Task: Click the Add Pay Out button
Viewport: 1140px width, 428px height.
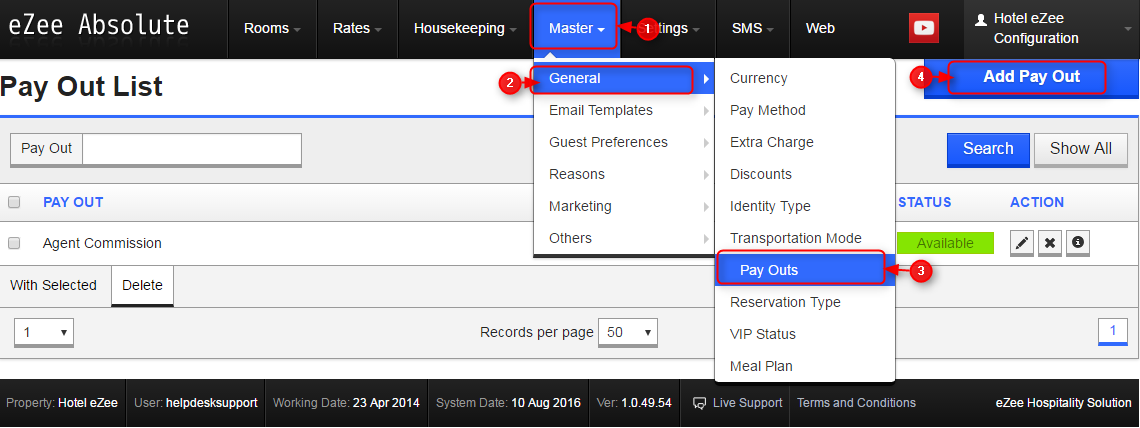Action: click(x=1032, y=77)
